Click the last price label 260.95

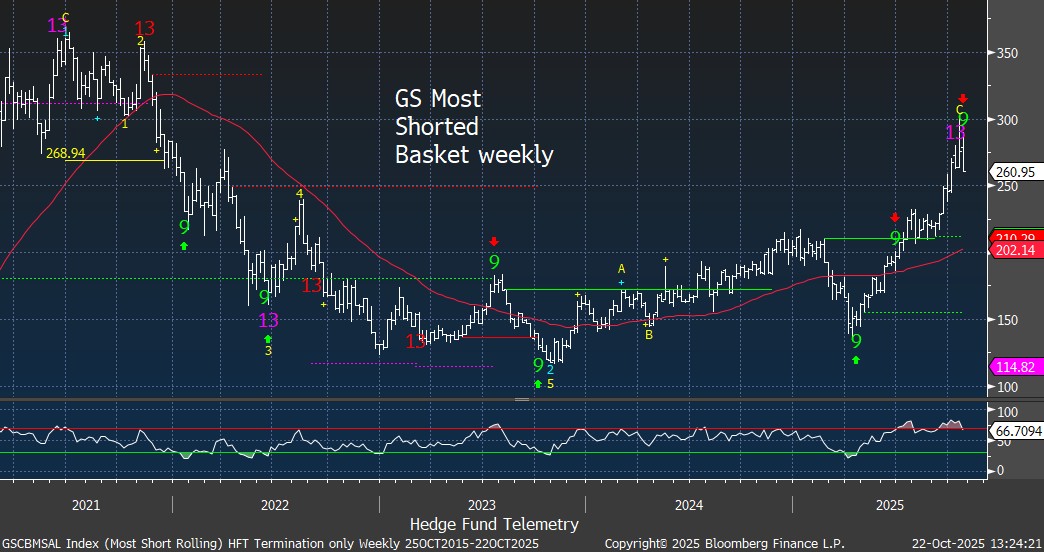pyautogui.click(x=1016, y=172)
